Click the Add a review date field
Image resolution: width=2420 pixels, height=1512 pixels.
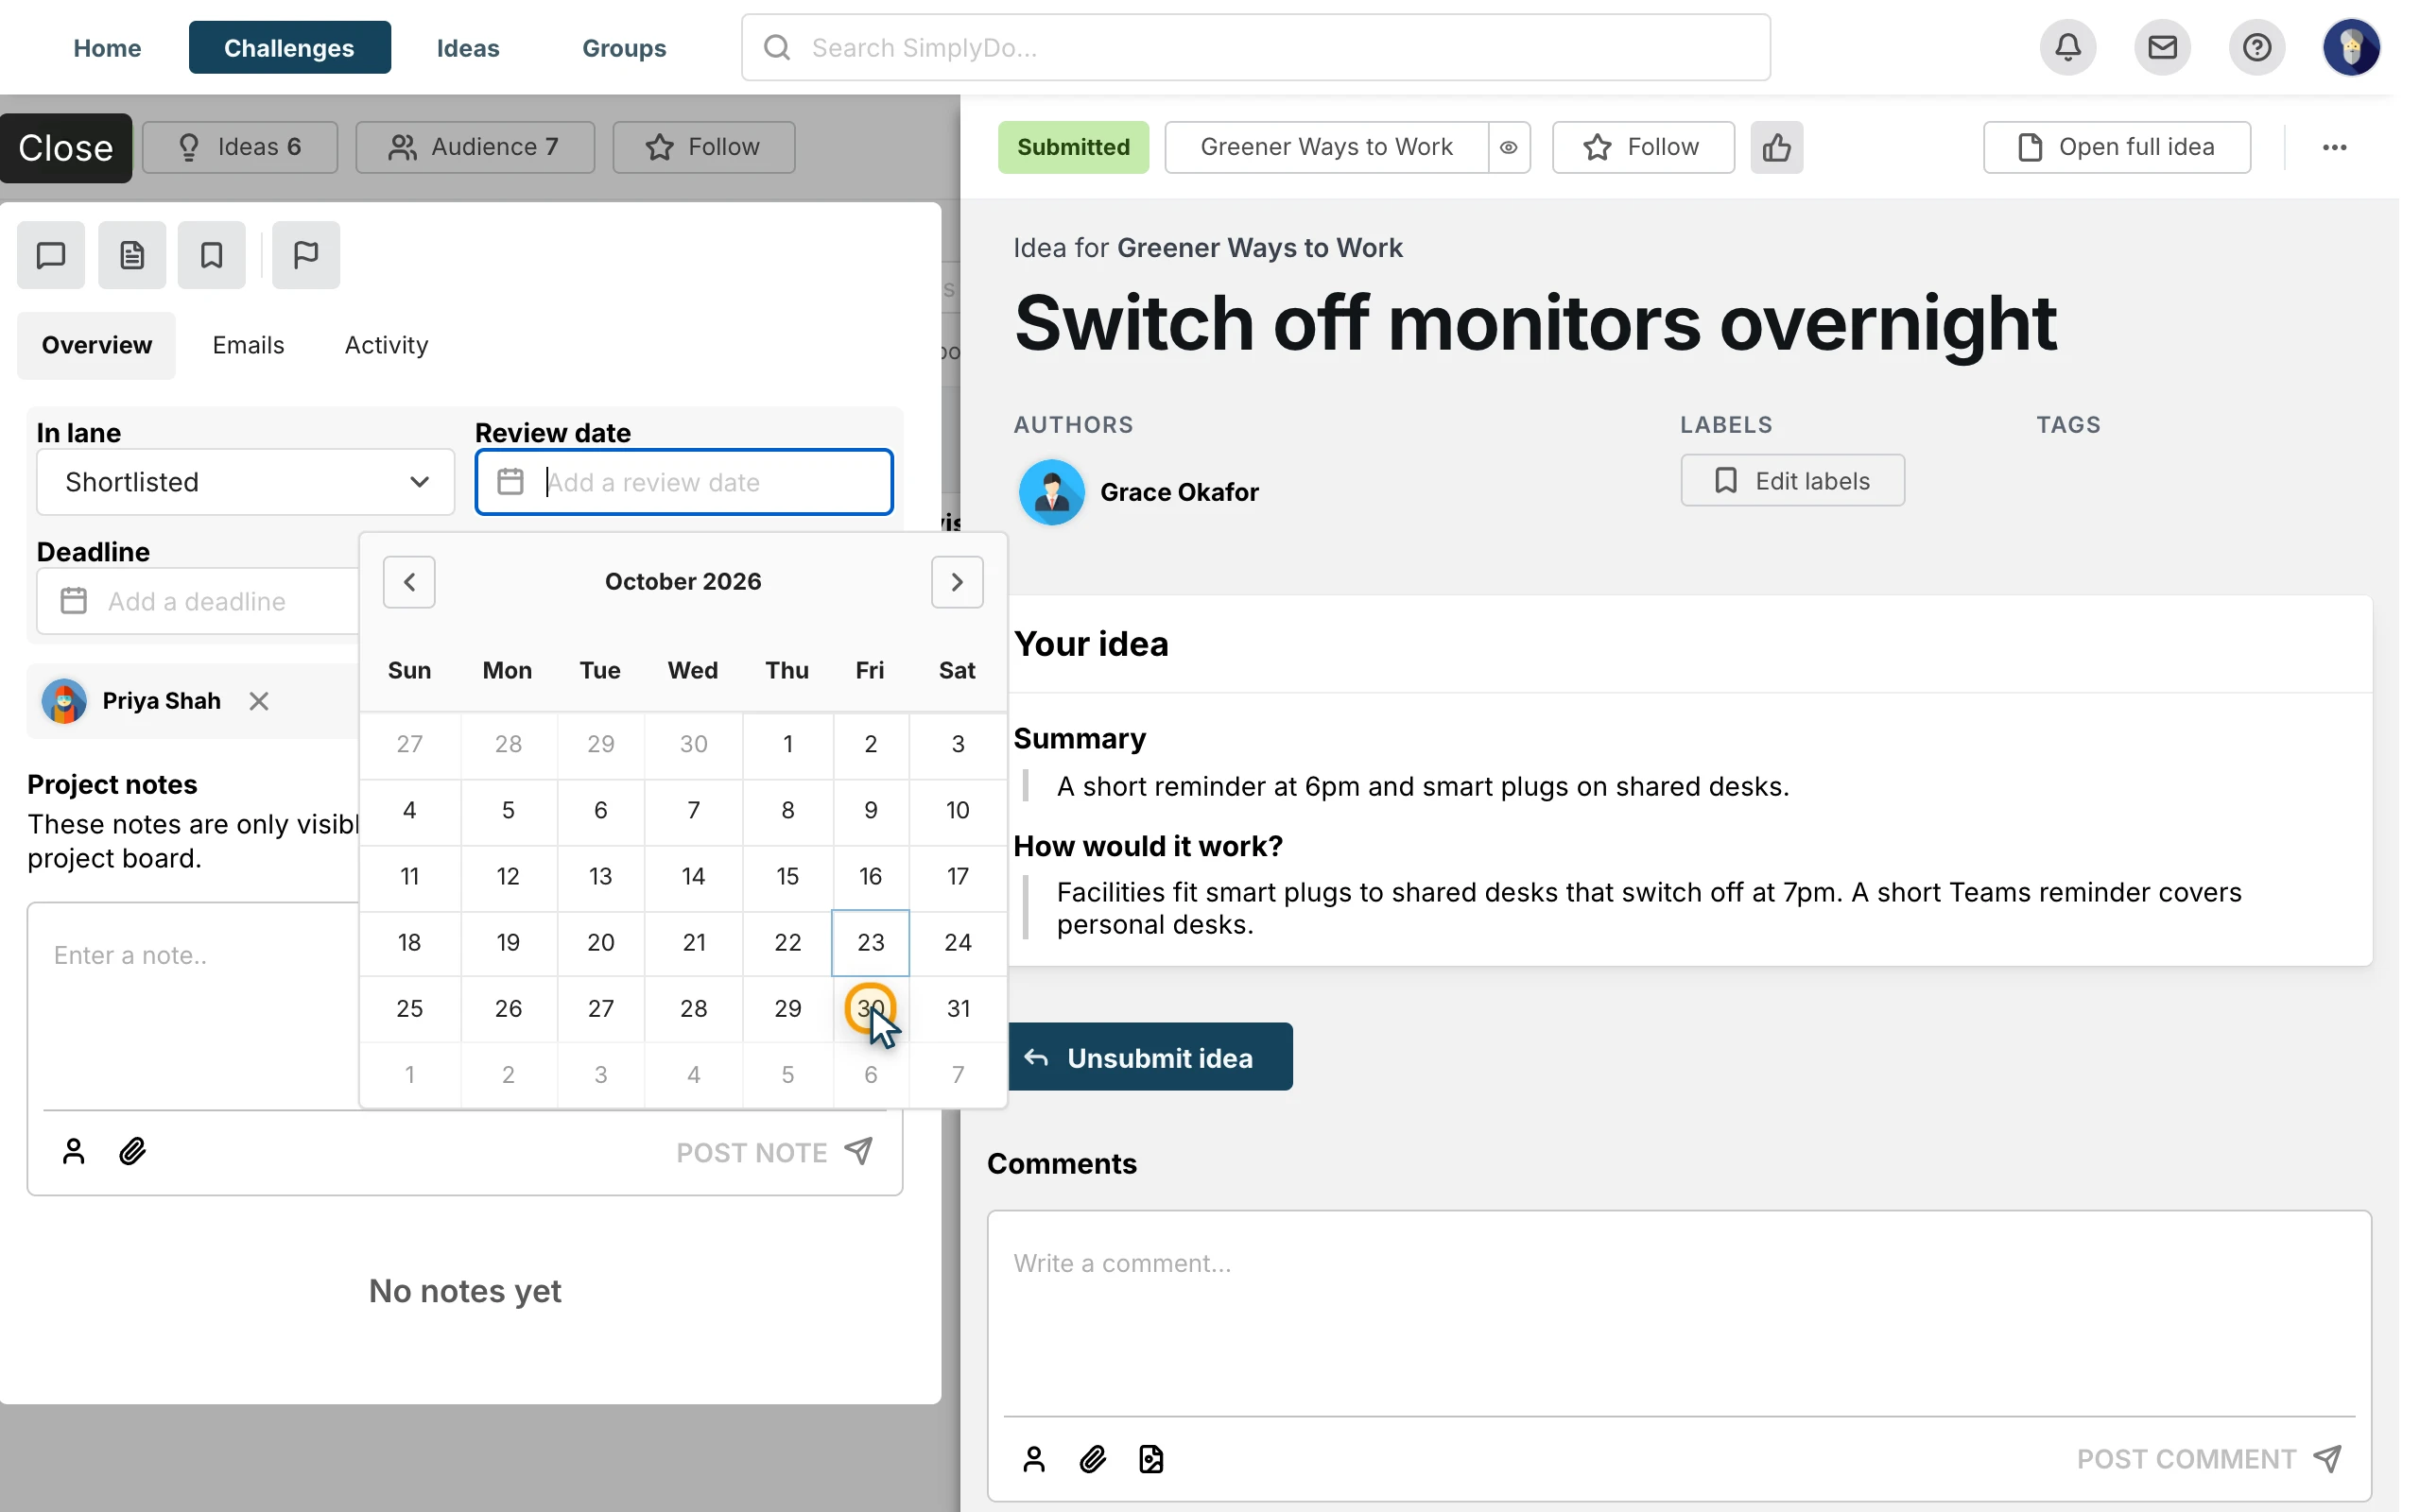(684, 482)
